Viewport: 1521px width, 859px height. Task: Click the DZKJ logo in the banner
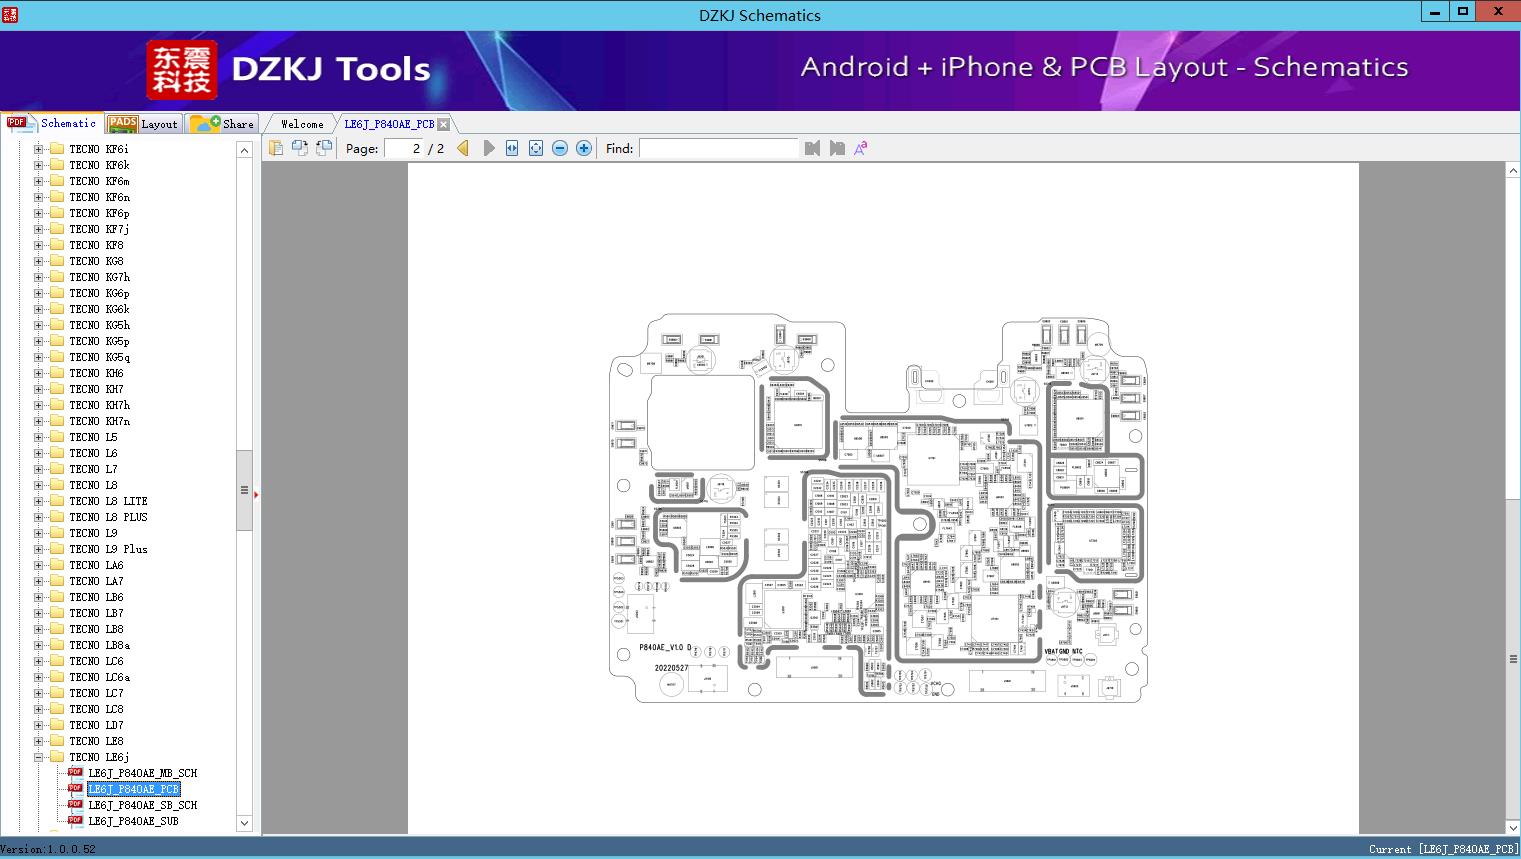click(182, 70)
